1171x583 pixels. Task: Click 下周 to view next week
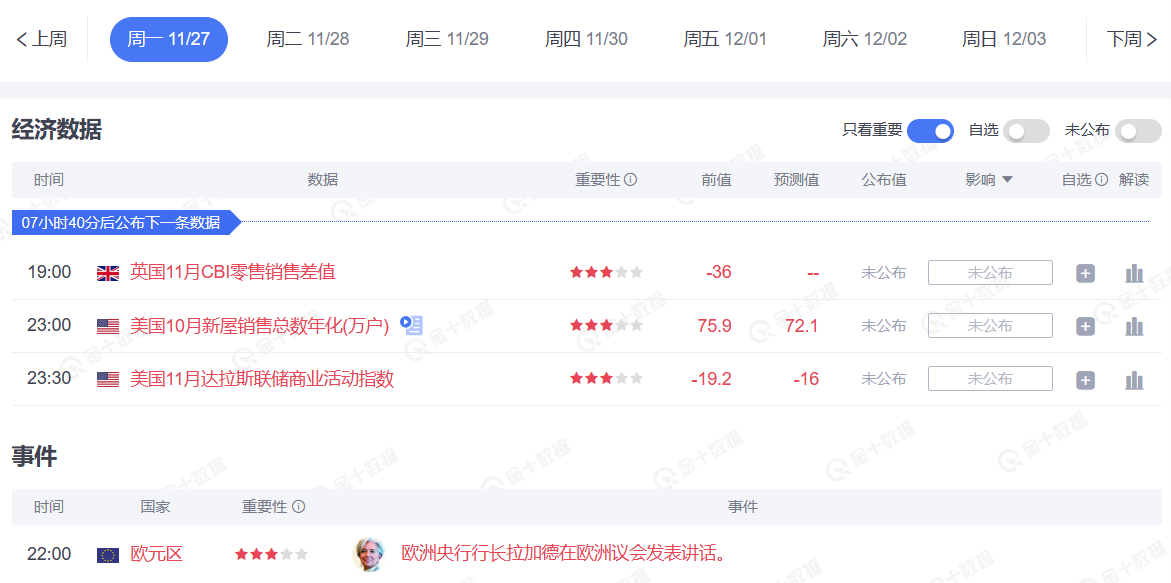pos(1132,39)
